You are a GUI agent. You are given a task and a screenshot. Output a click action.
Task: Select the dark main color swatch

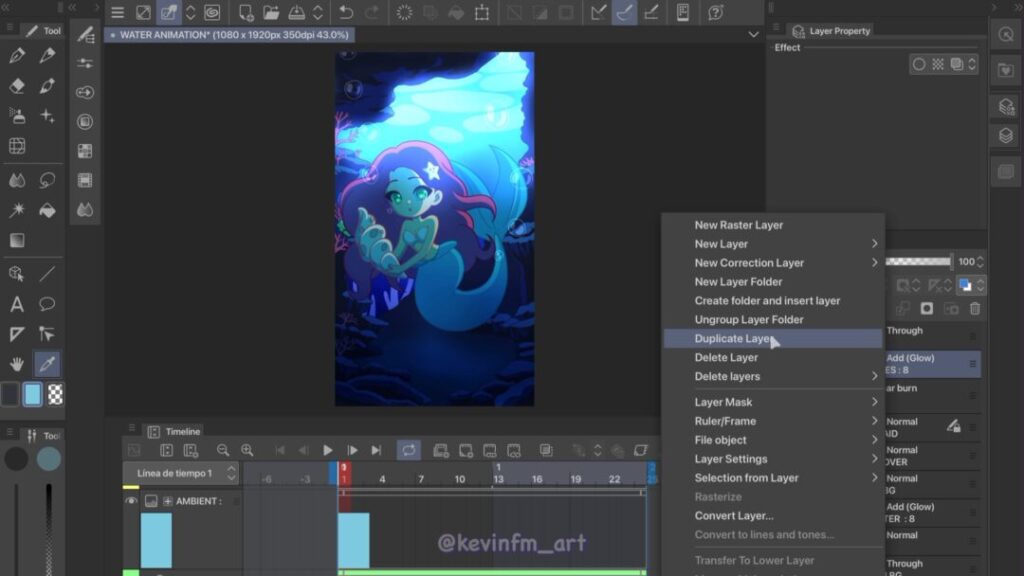[x=9, y=394]
